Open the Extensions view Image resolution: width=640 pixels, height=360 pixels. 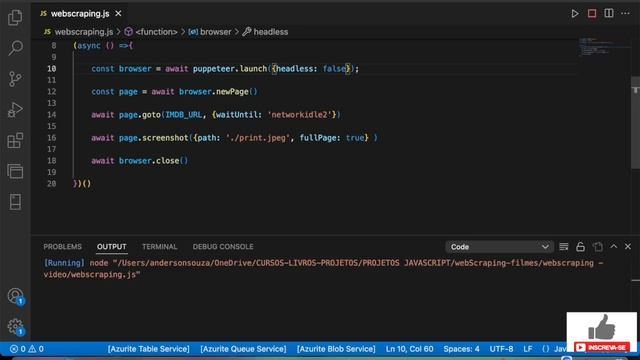coord(15,140)
